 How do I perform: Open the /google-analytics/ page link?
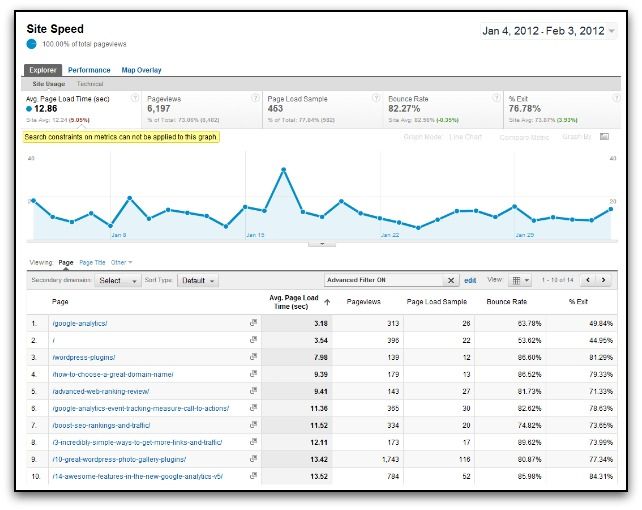(80, 323)
